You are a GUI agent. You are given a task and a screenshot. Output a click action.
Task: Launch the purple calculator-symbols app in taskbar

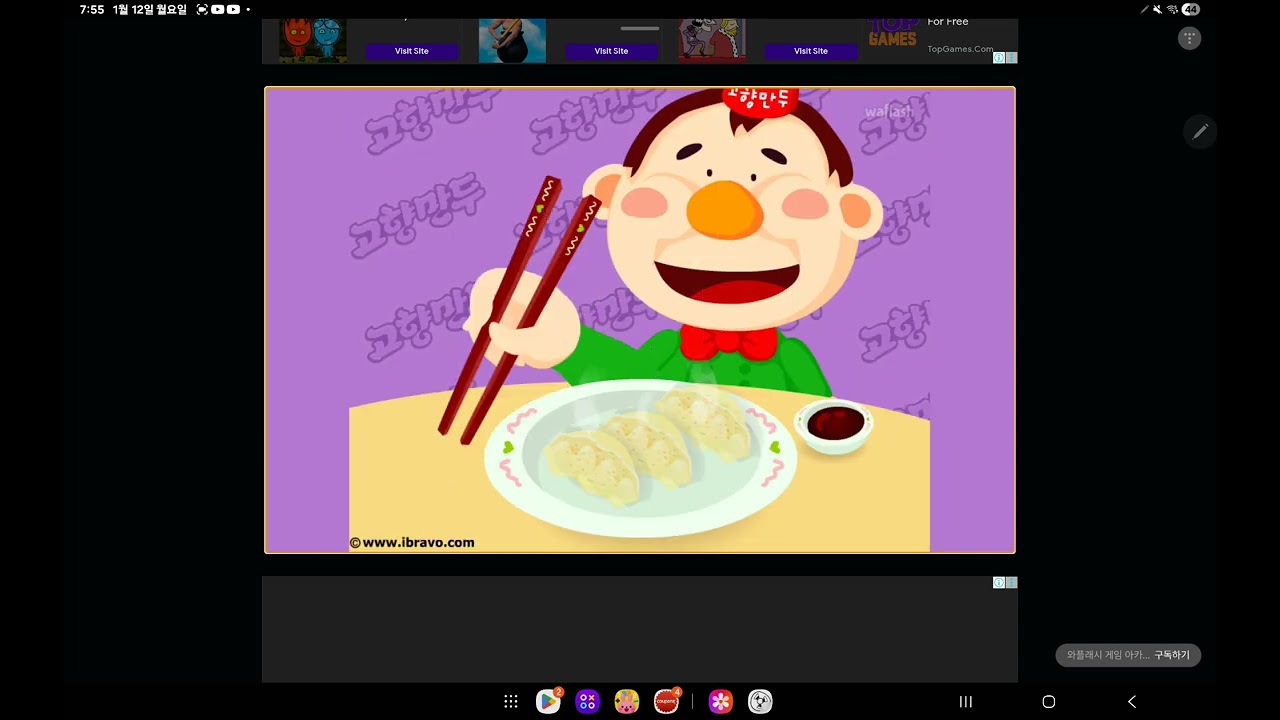point(587,702)
